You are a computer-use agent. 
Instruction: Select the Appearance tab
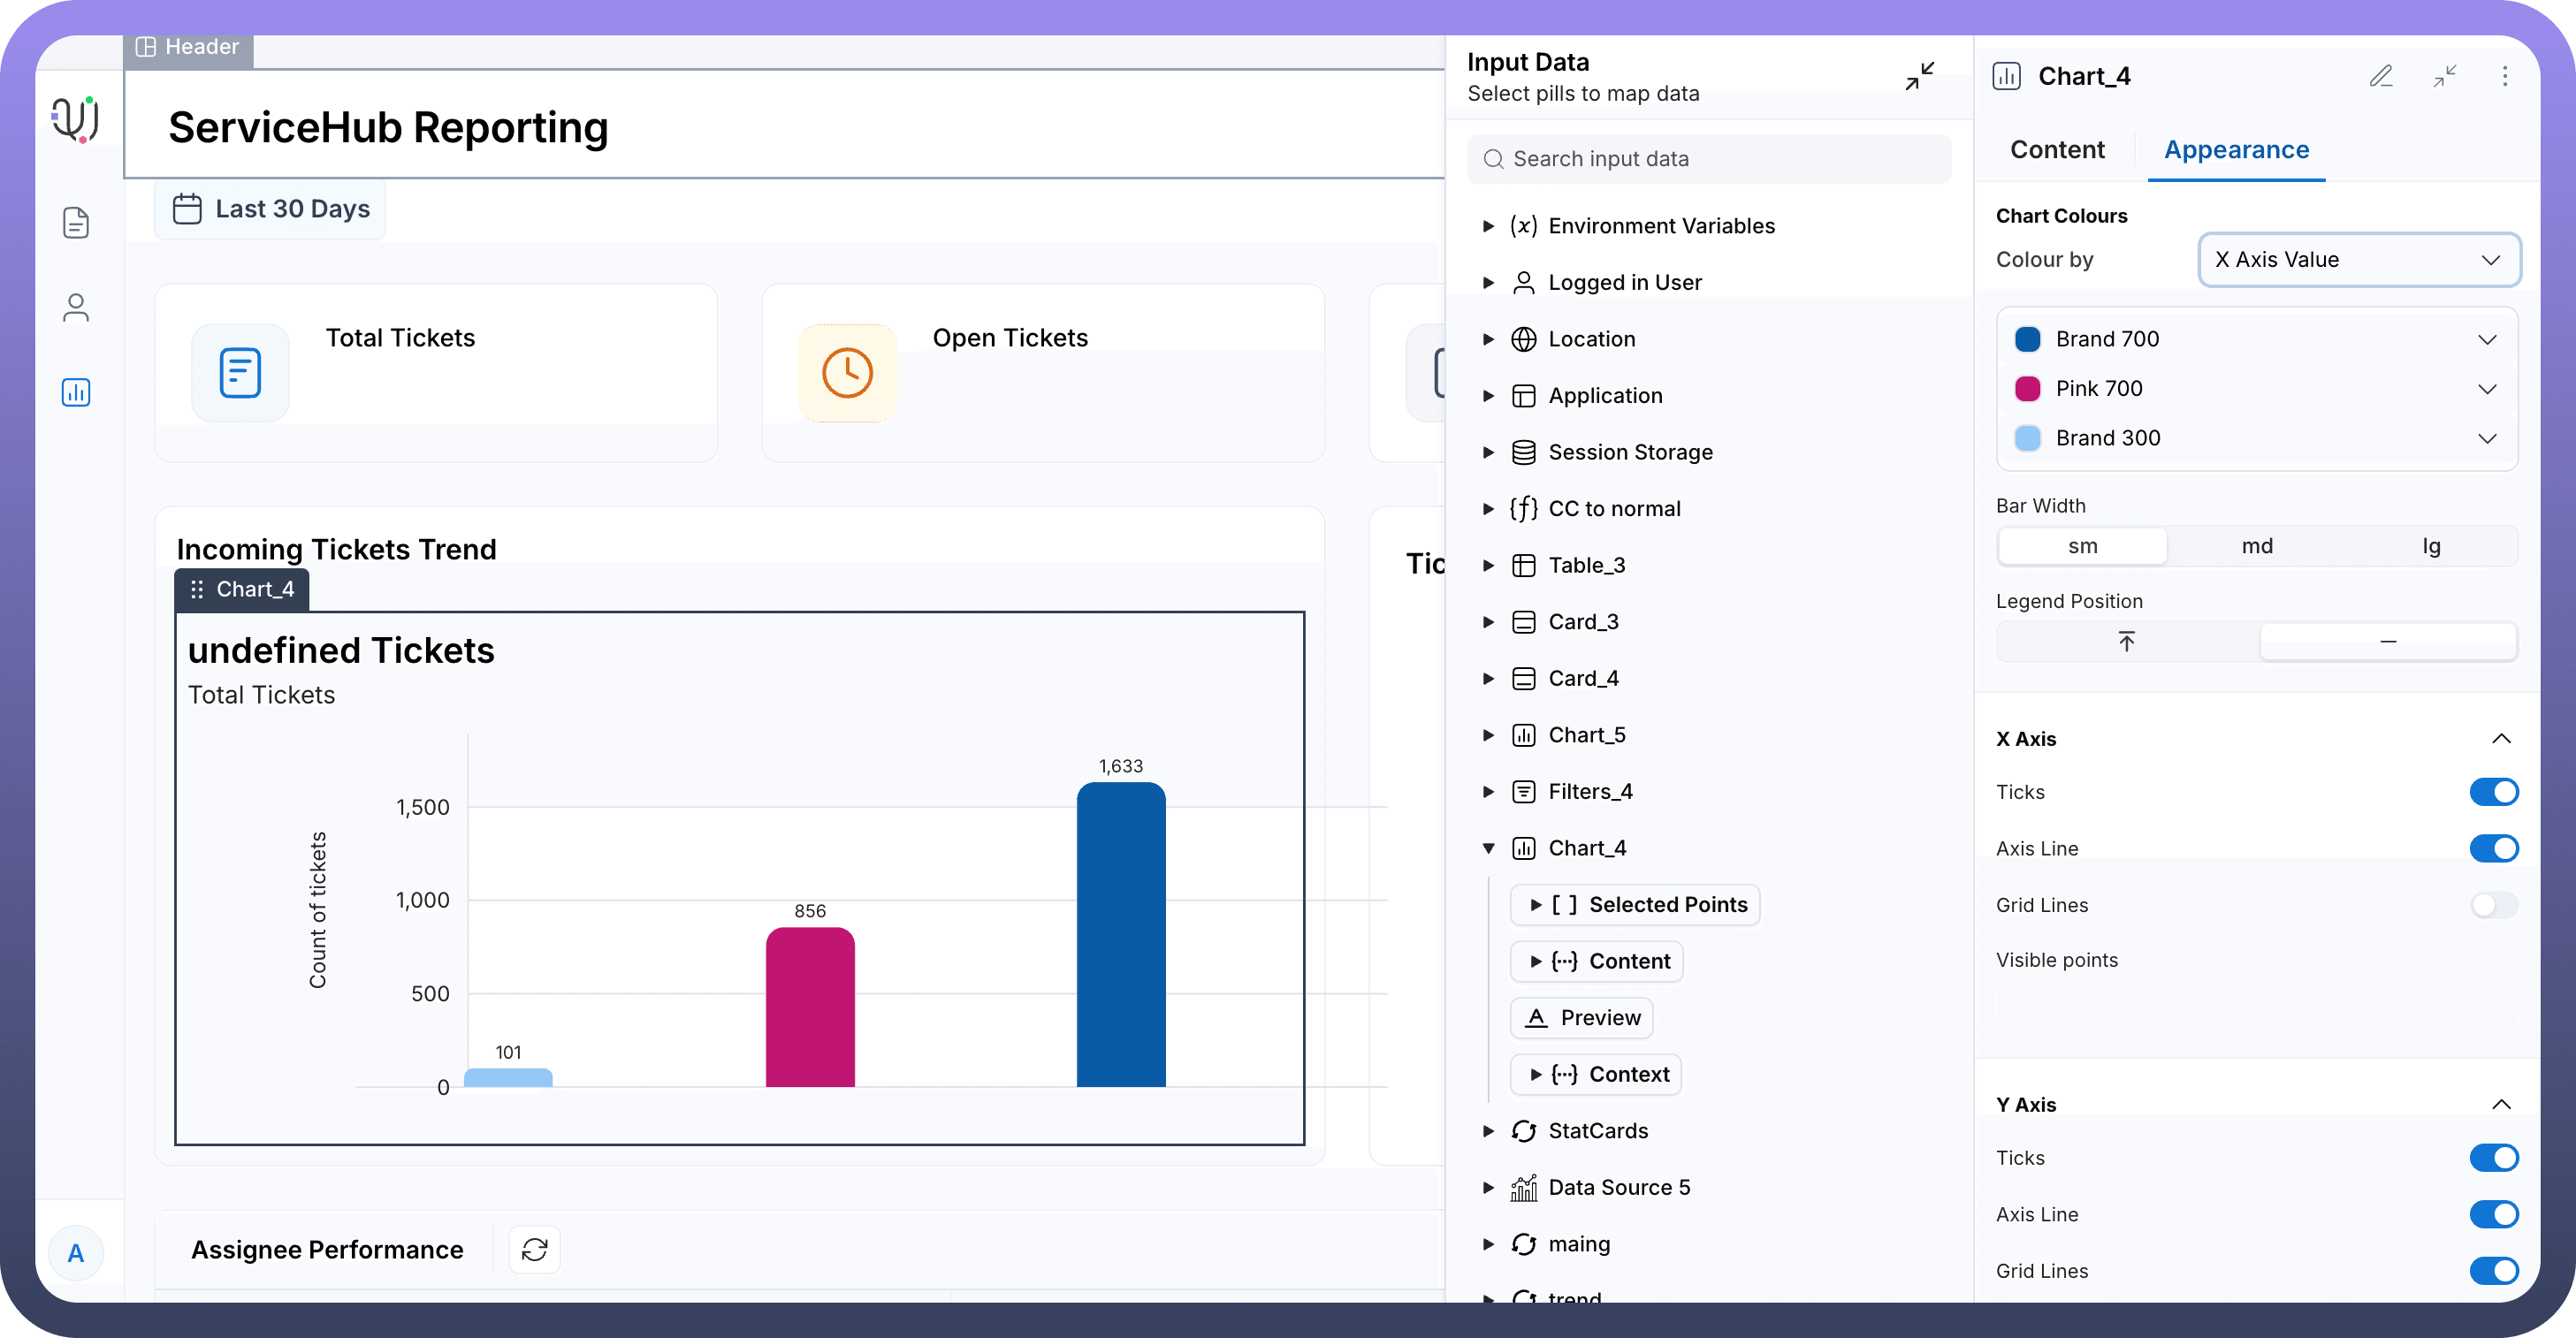tap(2236, 150)
